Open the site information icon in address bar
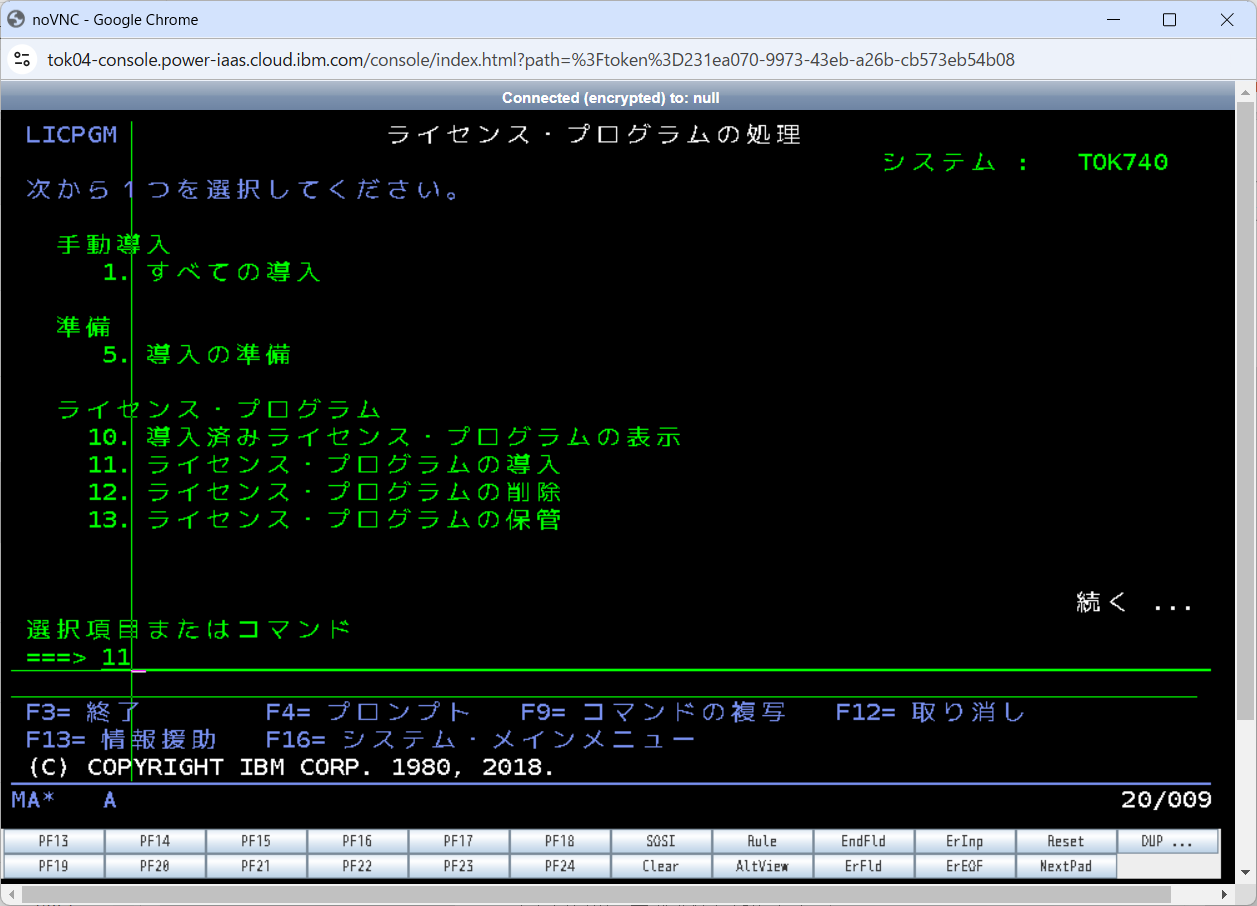This screenshot has width=1257, height=906. point(22,60)
